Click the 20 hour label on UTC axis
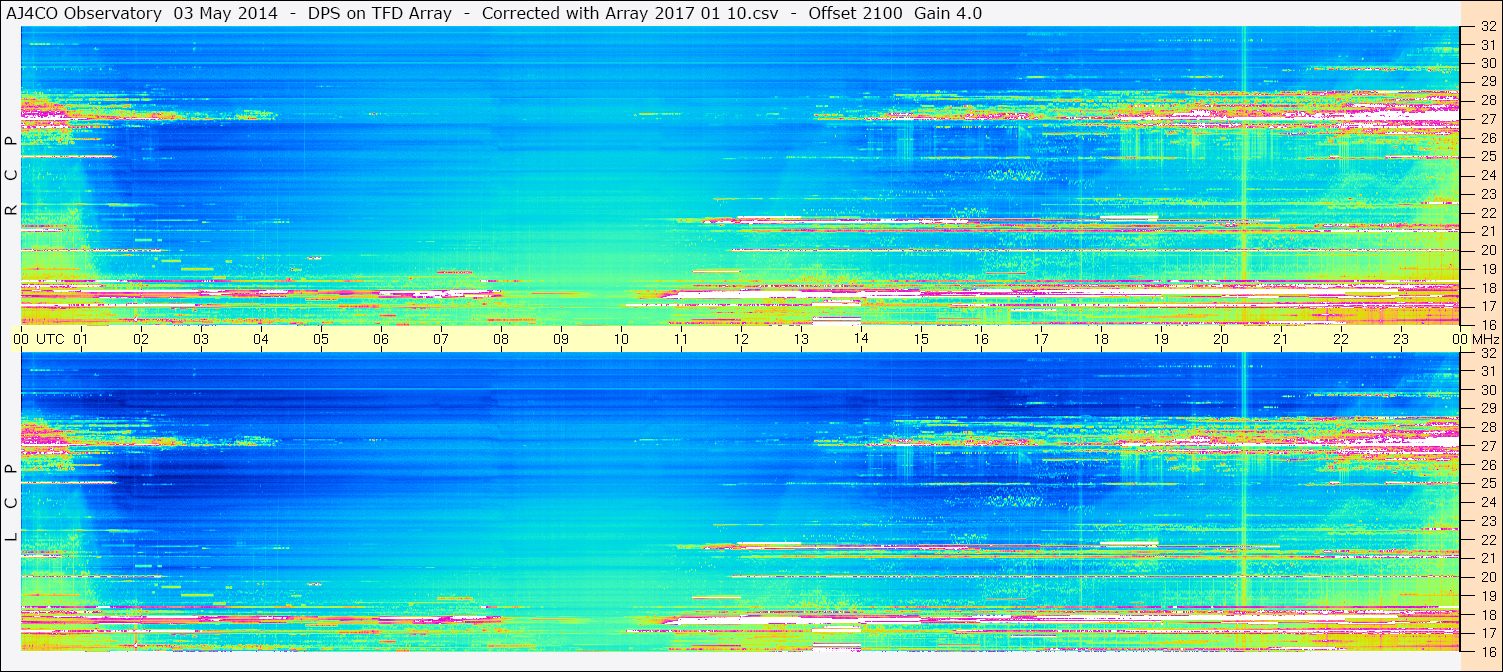This screenshot has height=672, width=1503. tap(1221, 339)
